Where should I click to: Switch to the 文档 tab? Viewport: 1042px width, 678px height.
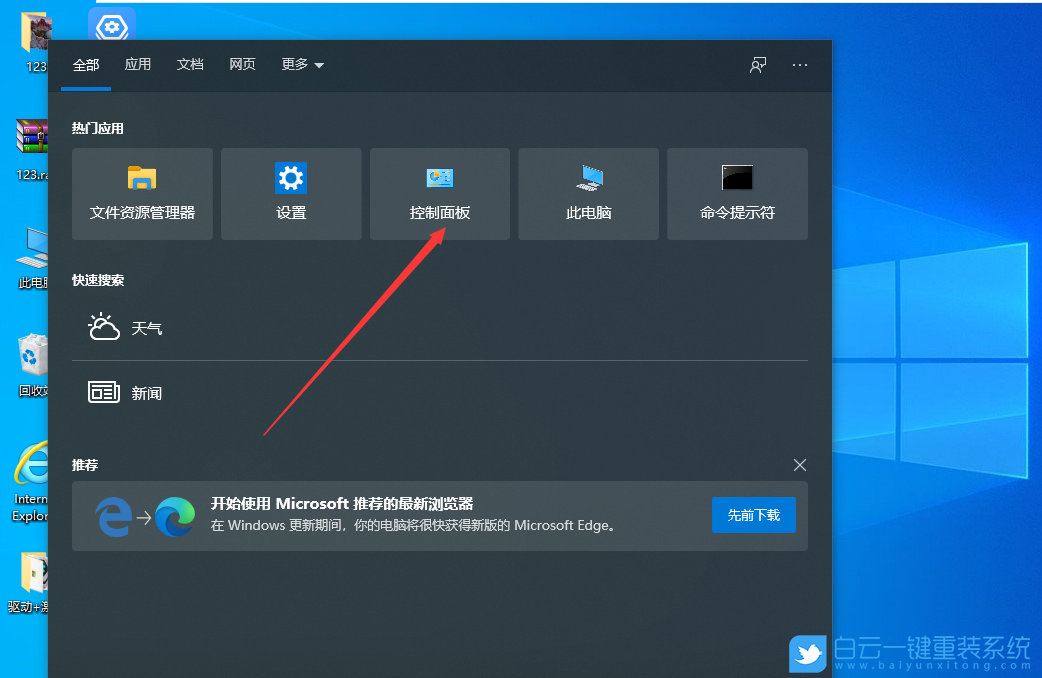190,64
